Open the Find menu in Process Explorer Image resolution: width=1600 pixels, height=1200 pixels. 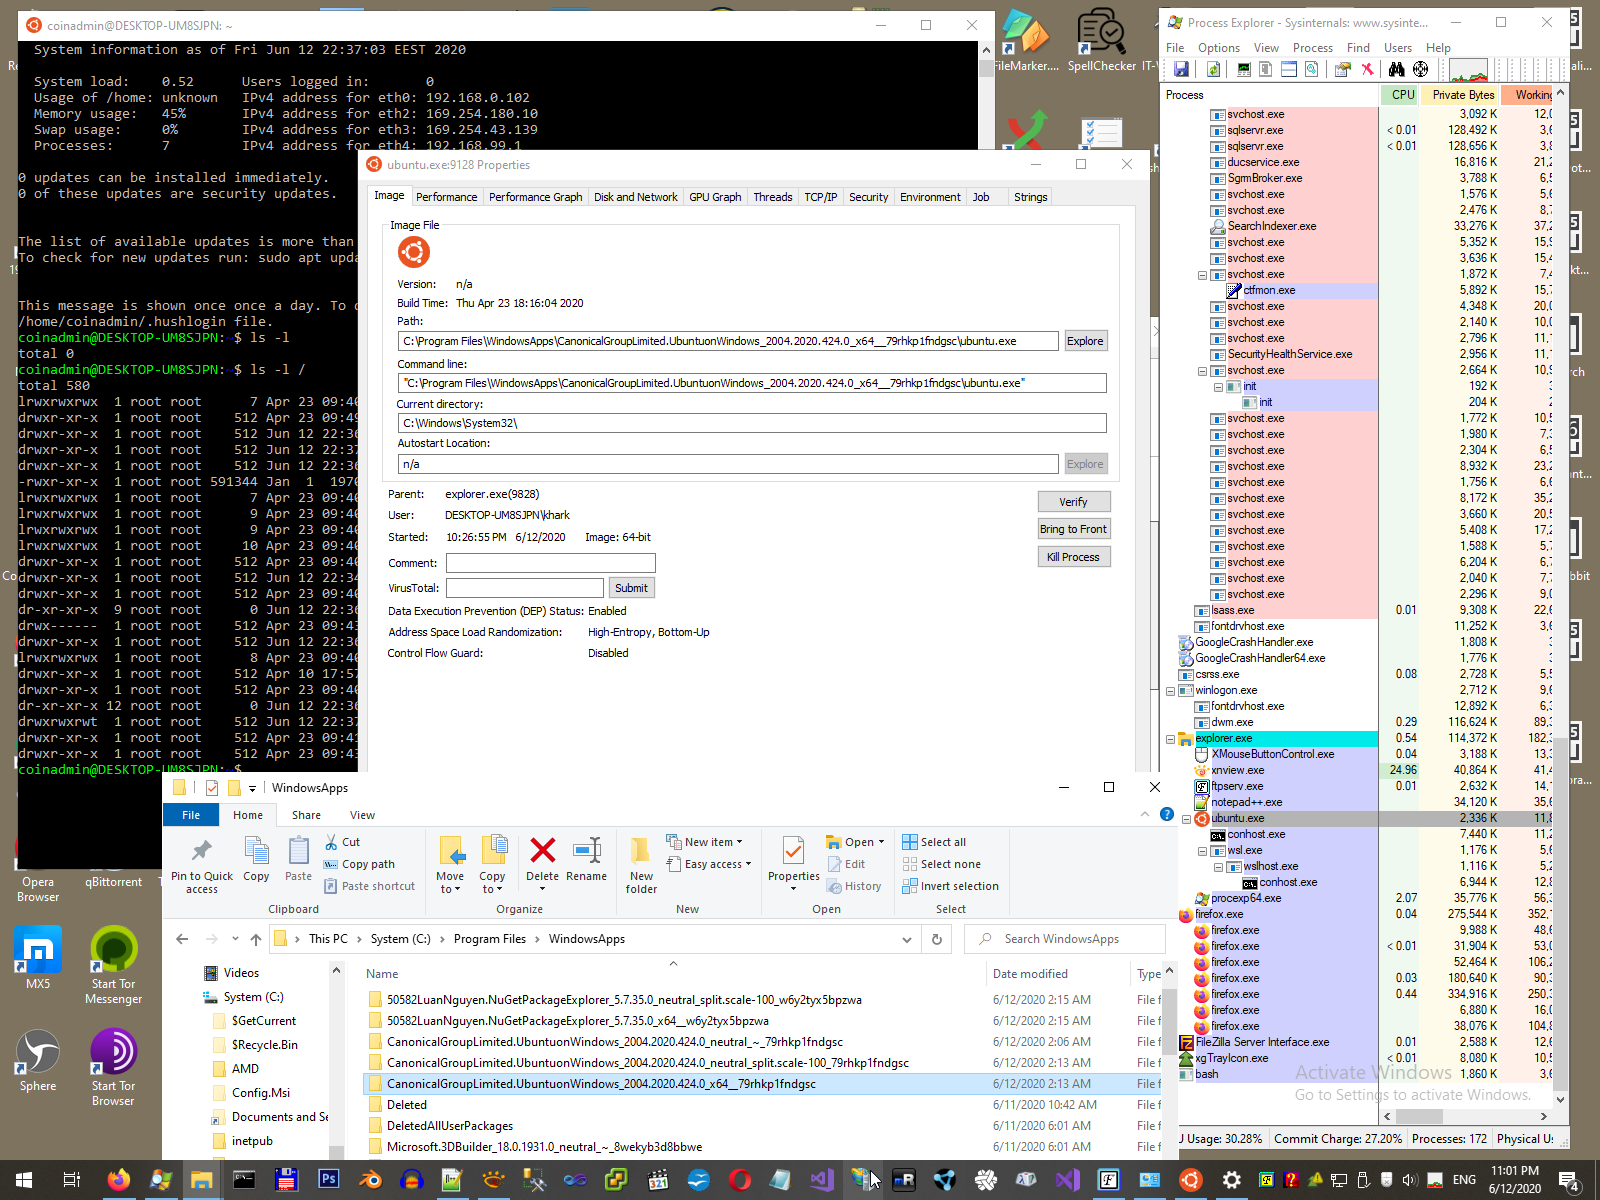[x=1358, y=48]
